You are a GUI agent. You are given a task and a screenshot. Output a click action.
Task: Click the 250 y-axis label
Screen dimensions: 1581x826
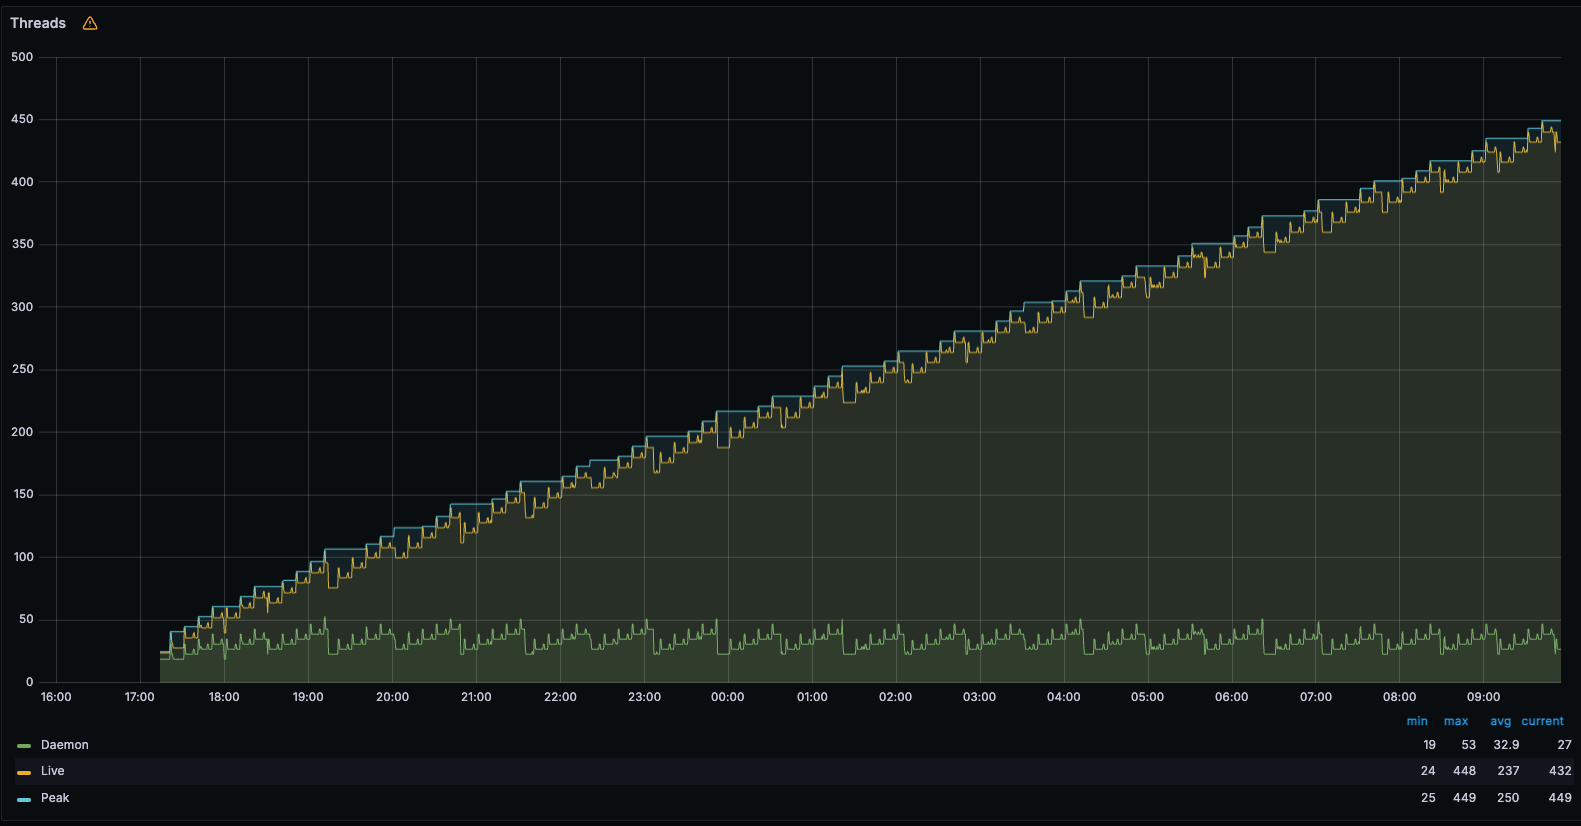22,369
